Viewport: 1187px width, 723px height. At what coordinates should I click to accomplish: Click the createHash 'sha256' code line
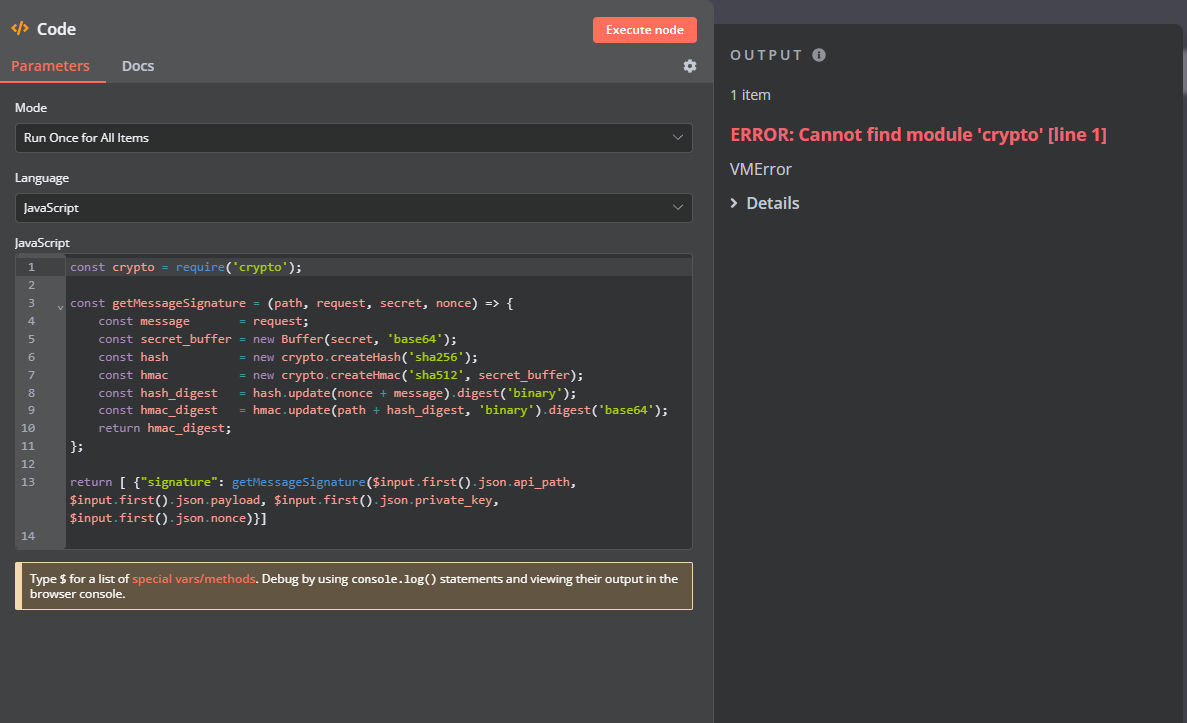(x=288, y=357)
